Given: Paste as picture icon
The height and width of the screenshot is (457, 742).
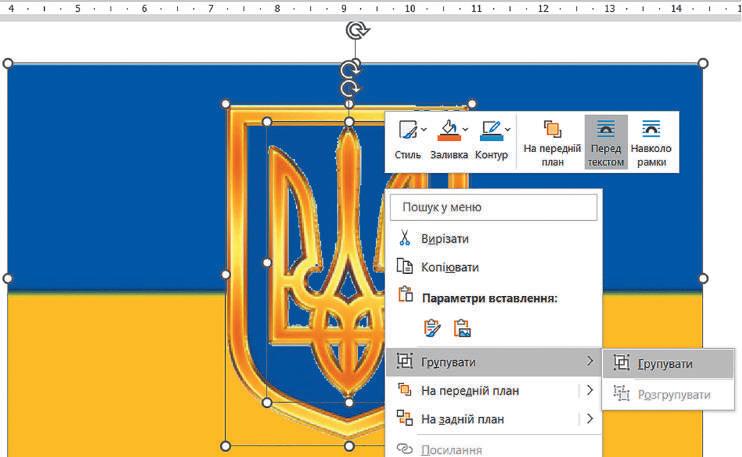Looking at the screenshot, I should click(x=462, y=328).
